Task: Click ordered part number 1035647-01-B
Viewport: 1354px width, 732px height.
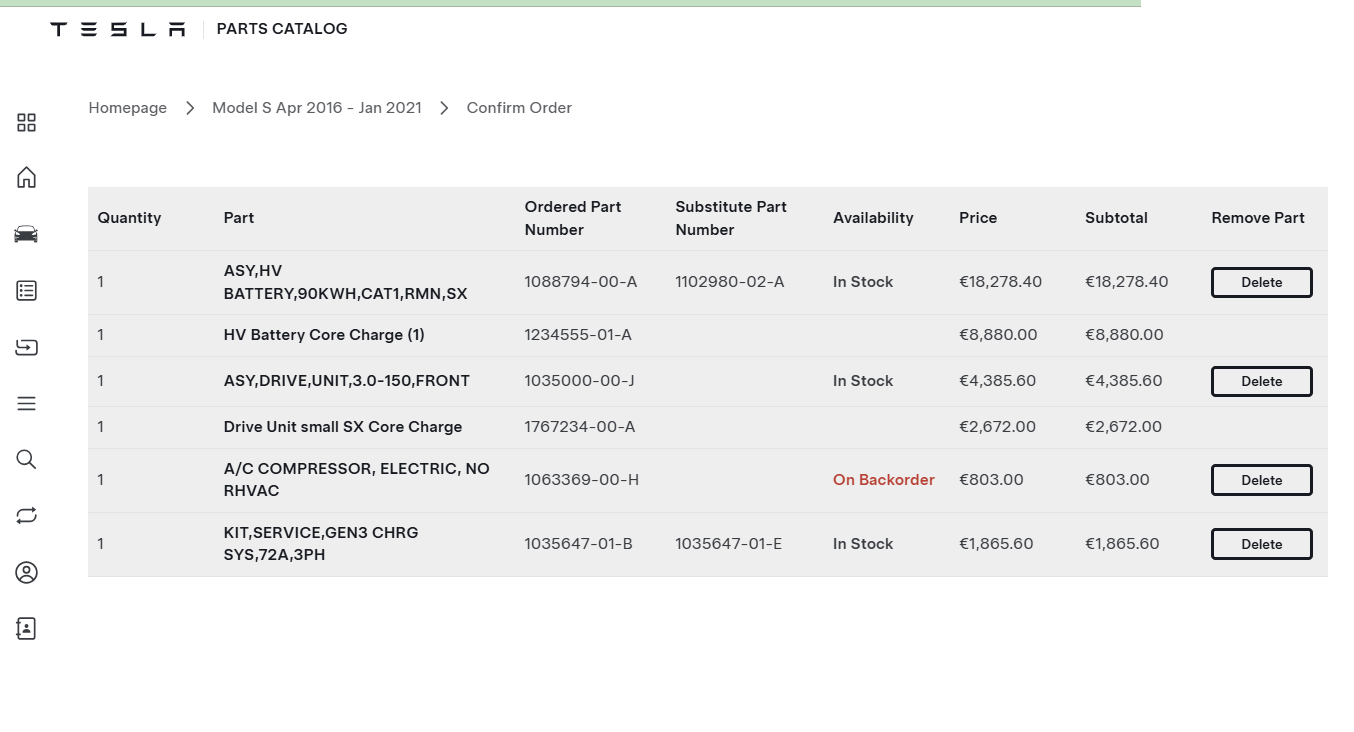Action: [x=579, y=544]
